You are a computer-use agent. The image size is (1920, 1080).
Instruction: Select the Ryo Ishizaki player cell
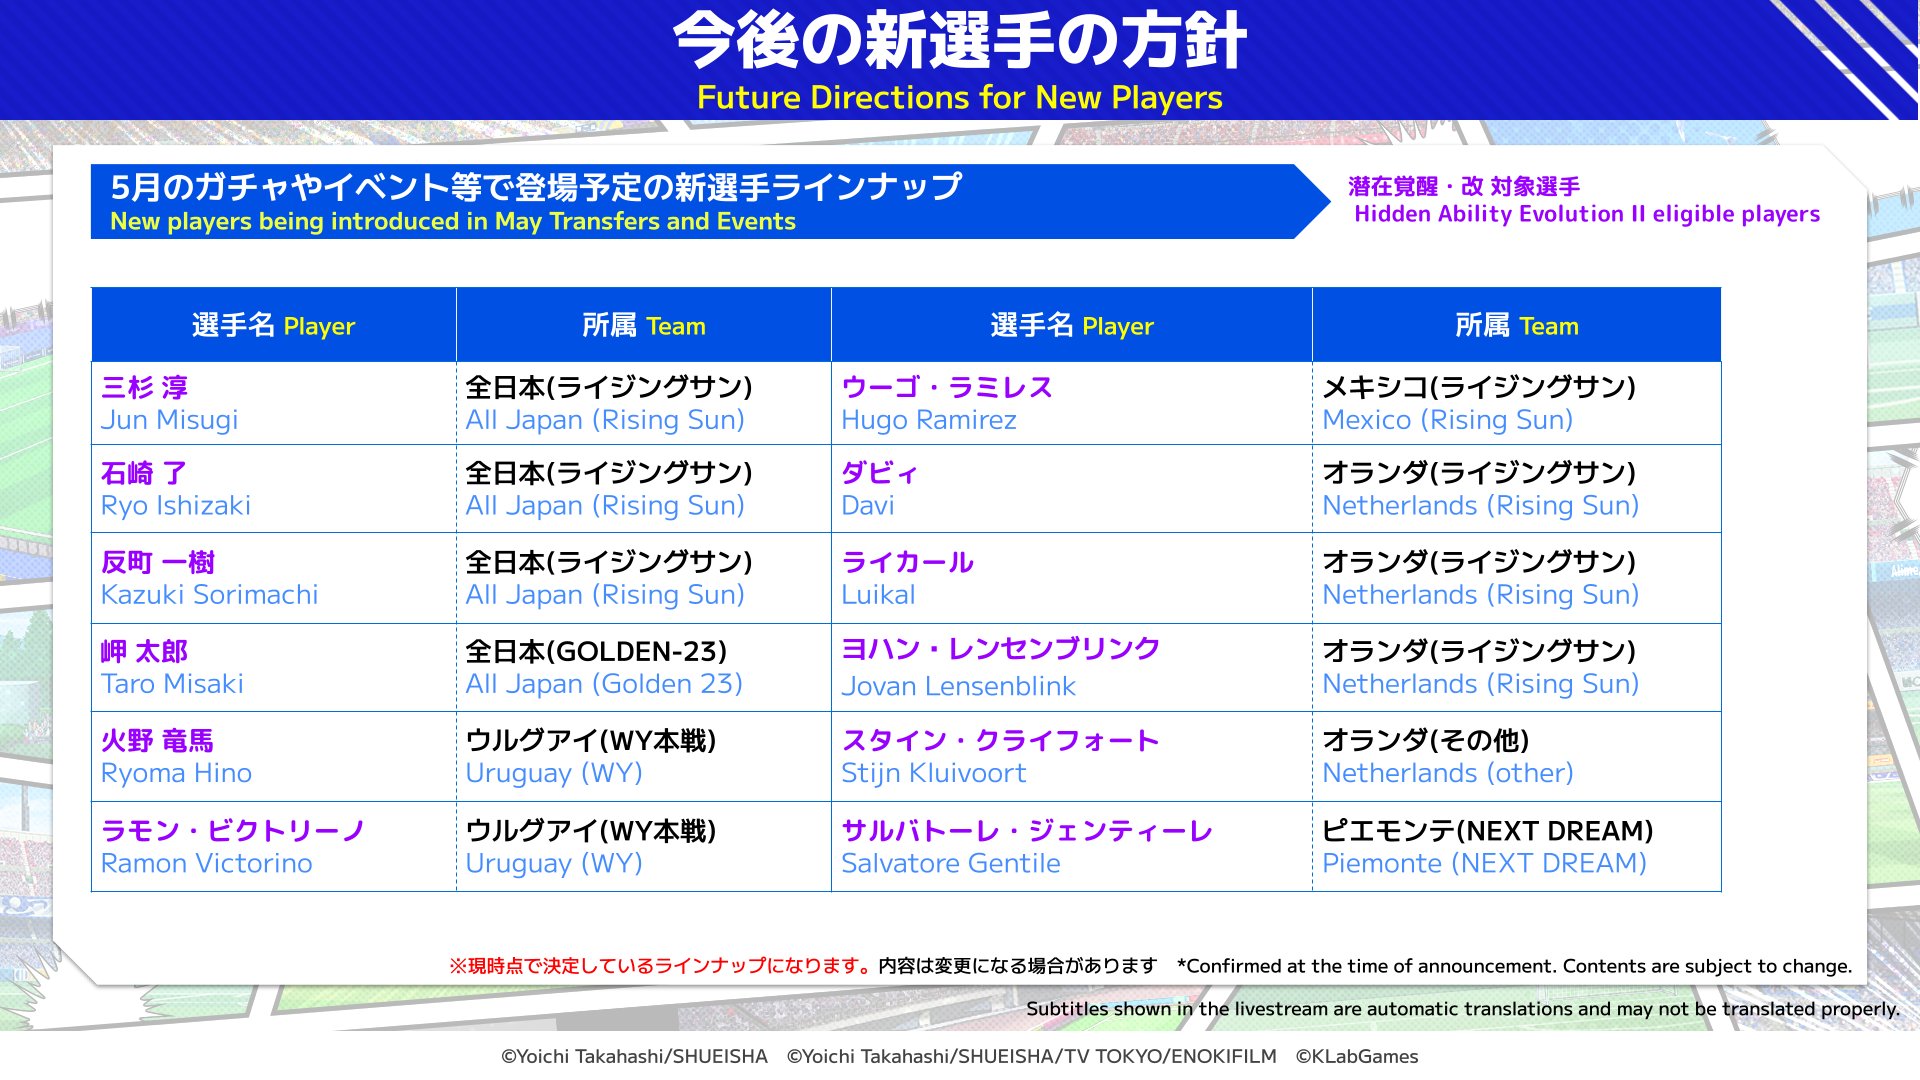click(x=273, y=489)
